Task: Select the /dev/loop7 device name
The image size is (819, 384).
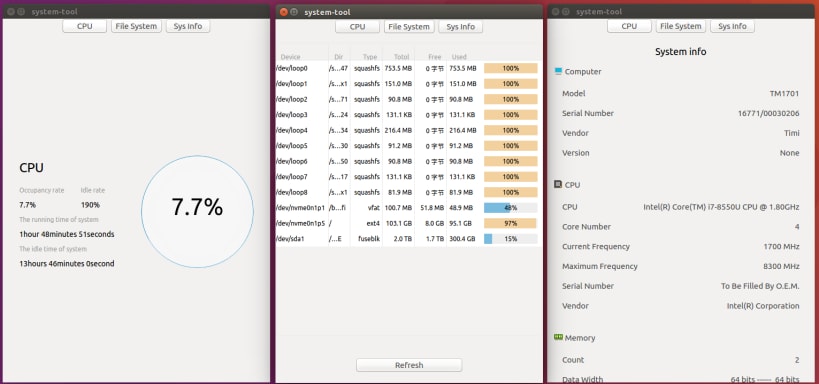Action: click(292, 177)
